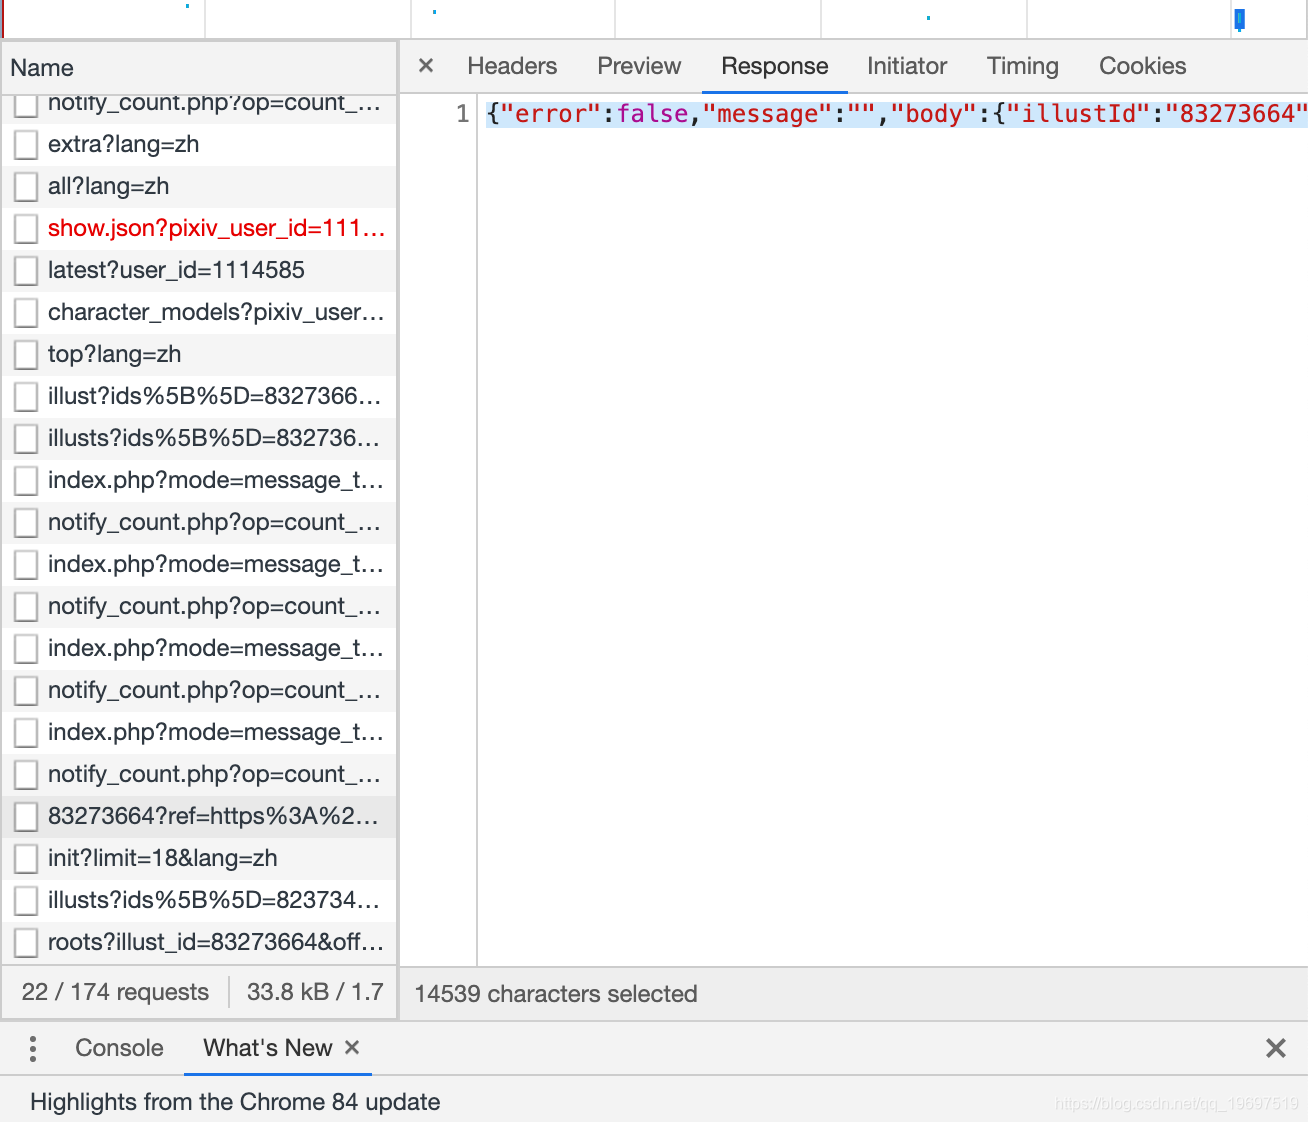1308x1122 pixels.
Task: Select the roots?illust_id=83273664 request
Action: pyautogui.click(x=200, y=942)
